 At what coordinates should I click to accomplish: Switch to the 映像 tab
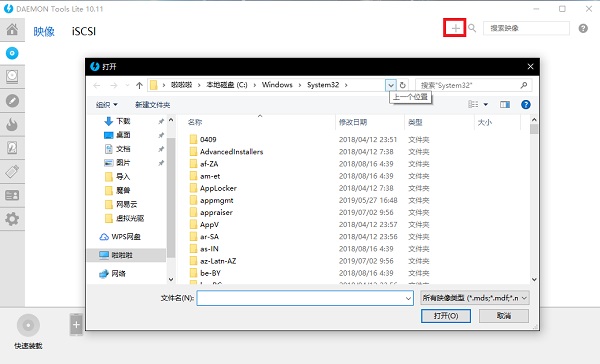(x=44, y=31)
